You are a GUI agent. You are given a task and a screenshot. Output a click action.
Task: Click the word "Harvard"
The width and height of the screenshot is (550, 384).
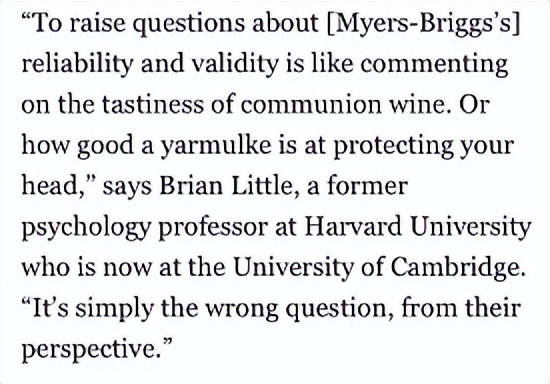tap(353, 227)
